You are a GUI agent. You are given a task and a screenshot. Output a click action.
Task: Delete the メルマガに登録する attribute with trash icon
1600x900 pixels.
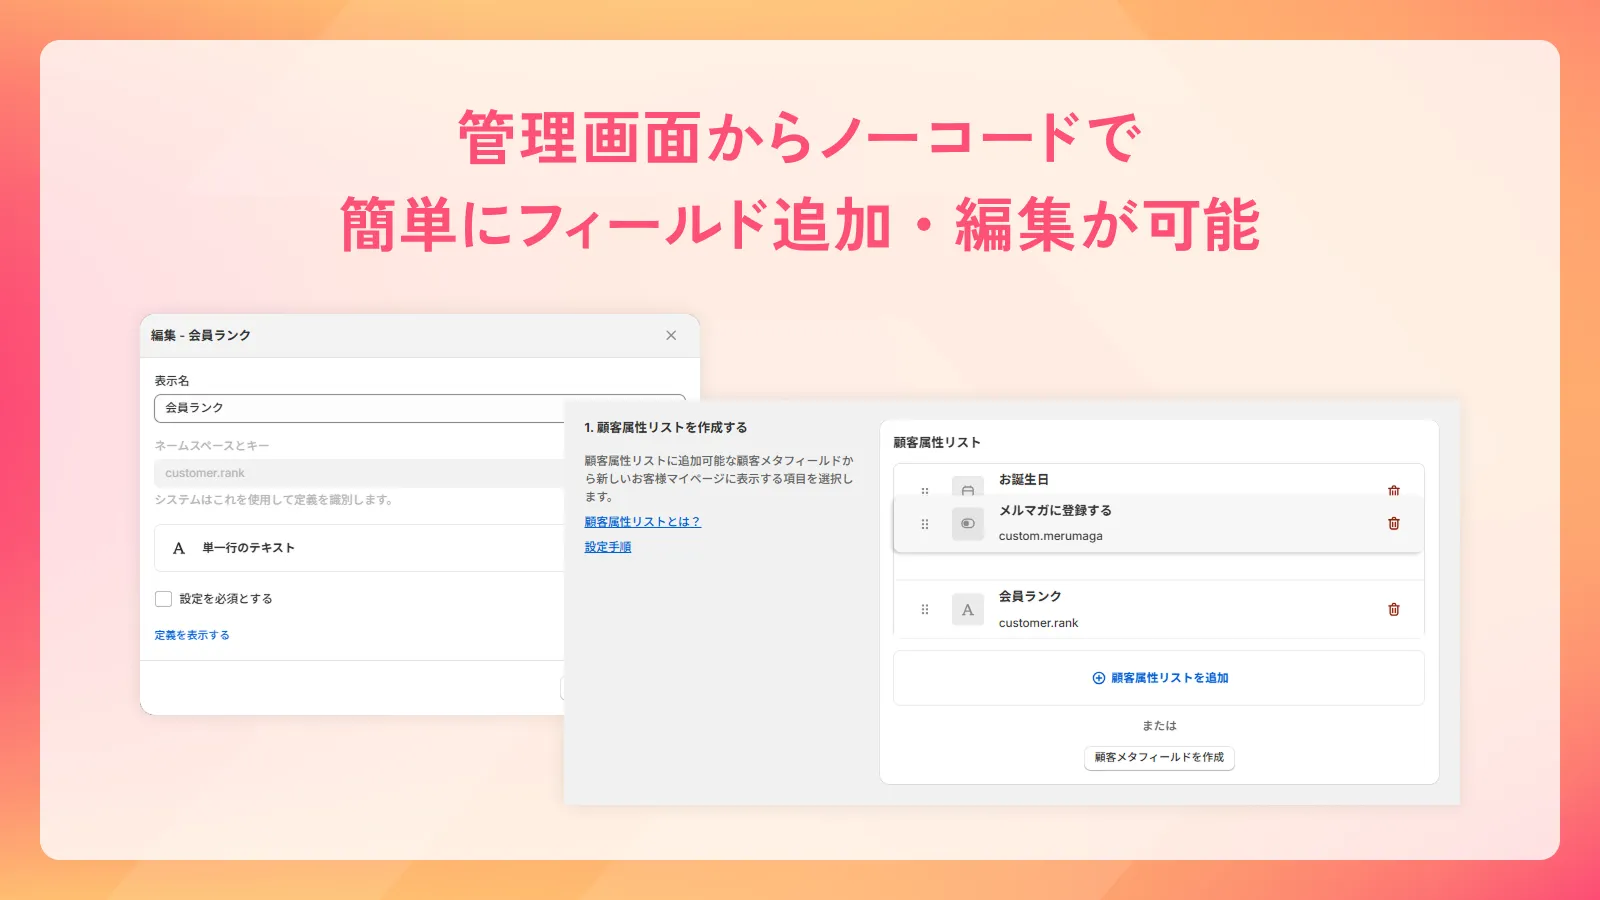point(1393,522)
